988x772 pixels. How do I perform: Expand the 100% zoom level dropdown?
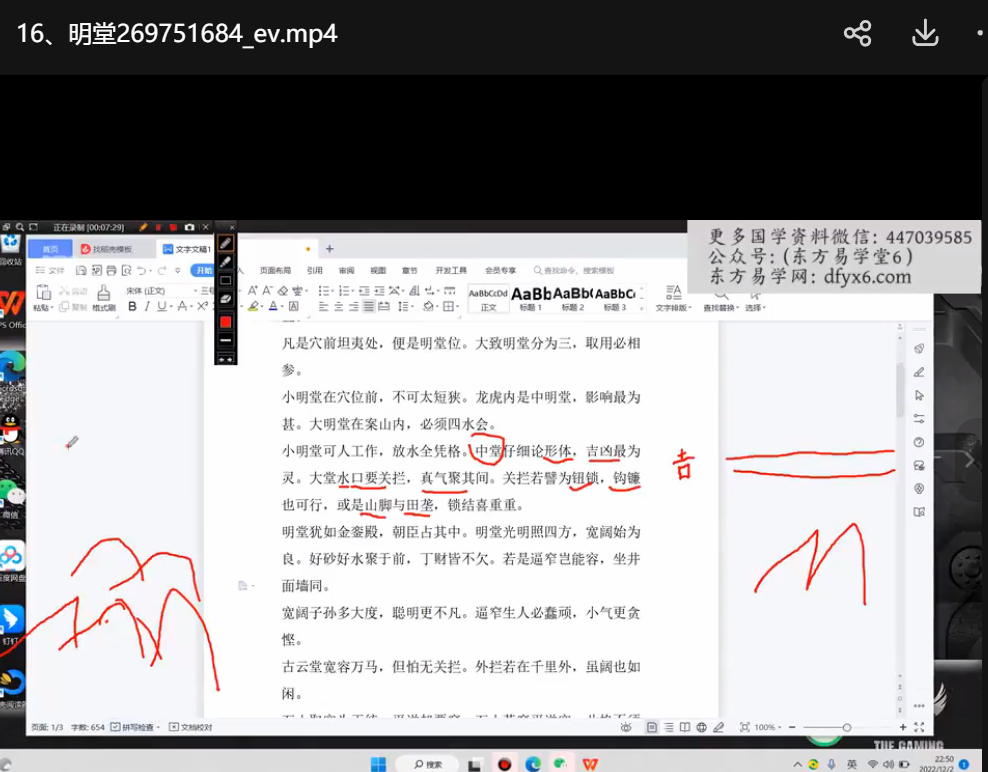click(x=770, y=727)
